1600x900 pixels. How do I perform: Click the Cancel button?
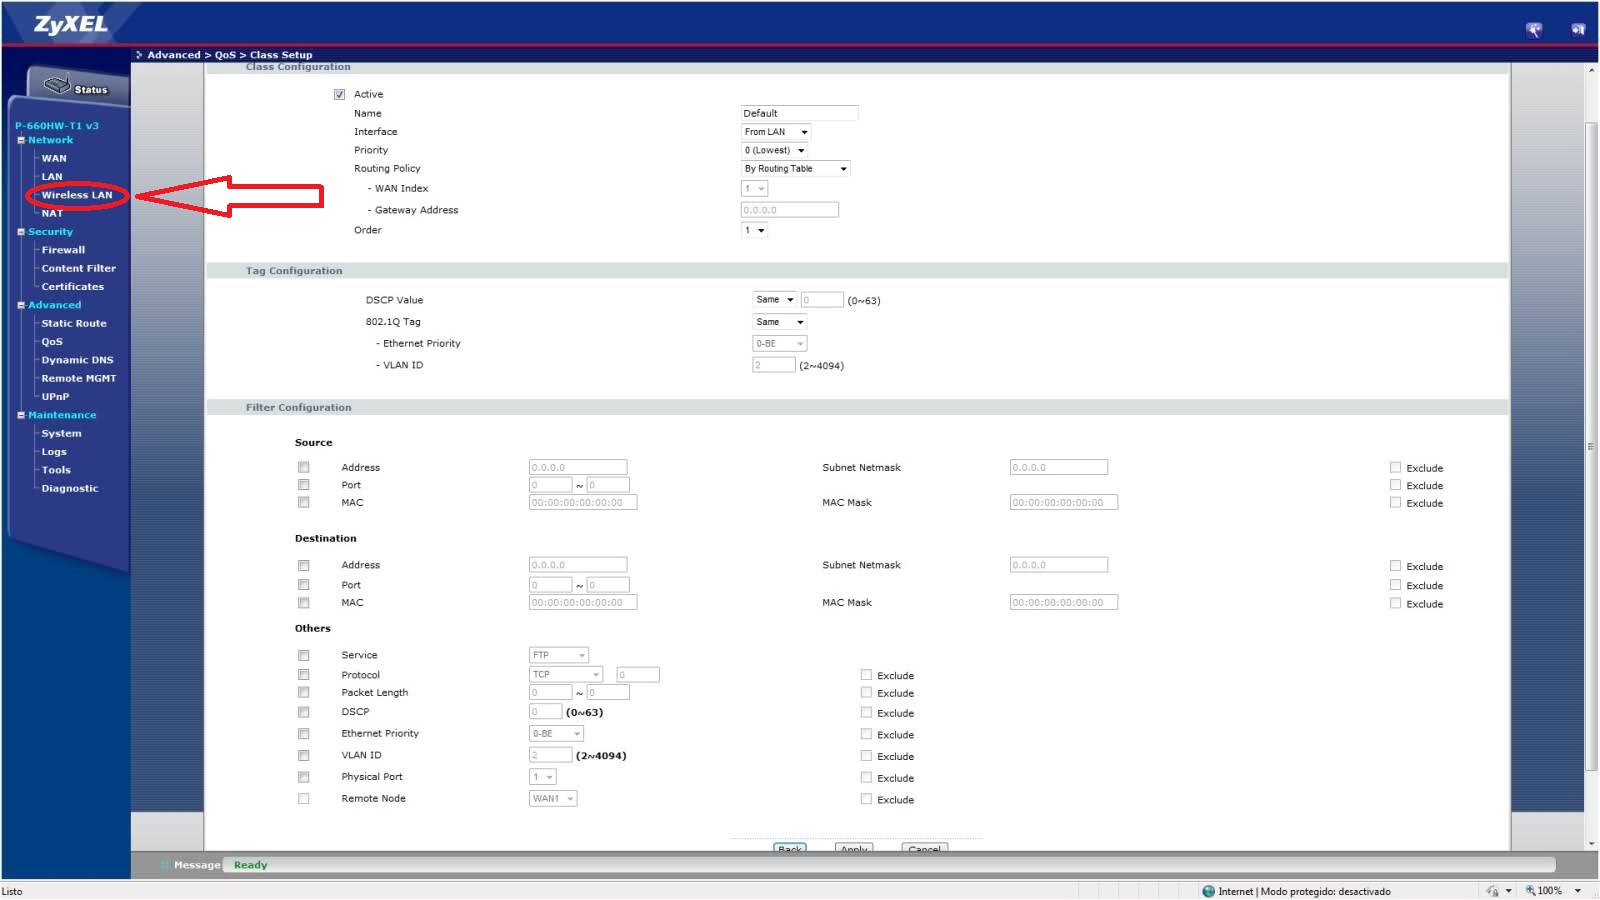coord(924,848)
